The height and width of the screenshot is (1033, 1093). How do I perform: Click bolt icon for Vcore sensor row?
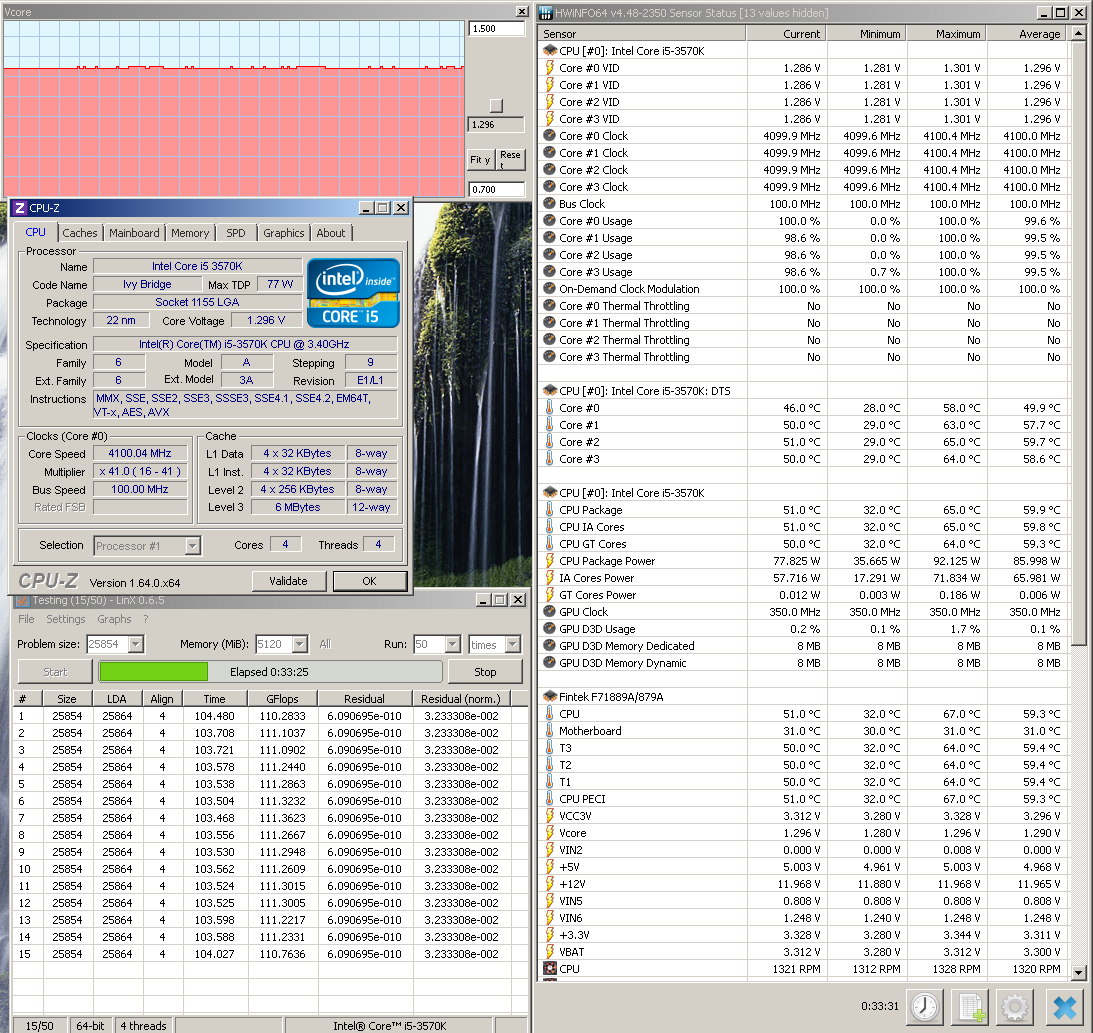[x=550, y=833]
